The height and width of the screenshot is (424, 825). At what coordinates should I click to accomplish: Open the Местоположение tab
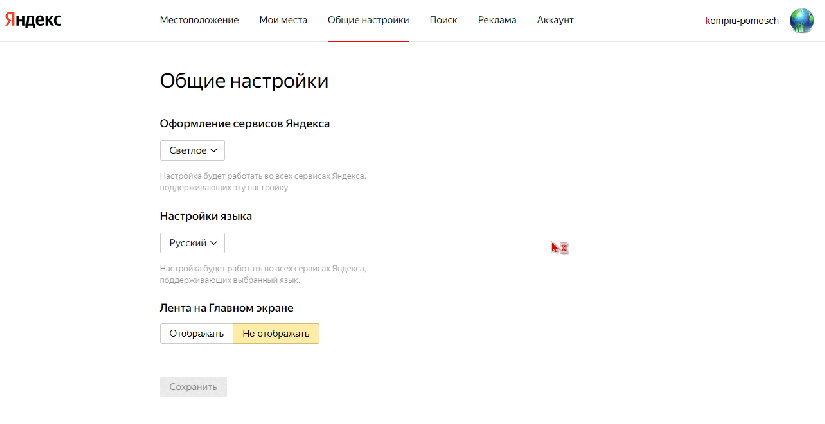[199, 20]
